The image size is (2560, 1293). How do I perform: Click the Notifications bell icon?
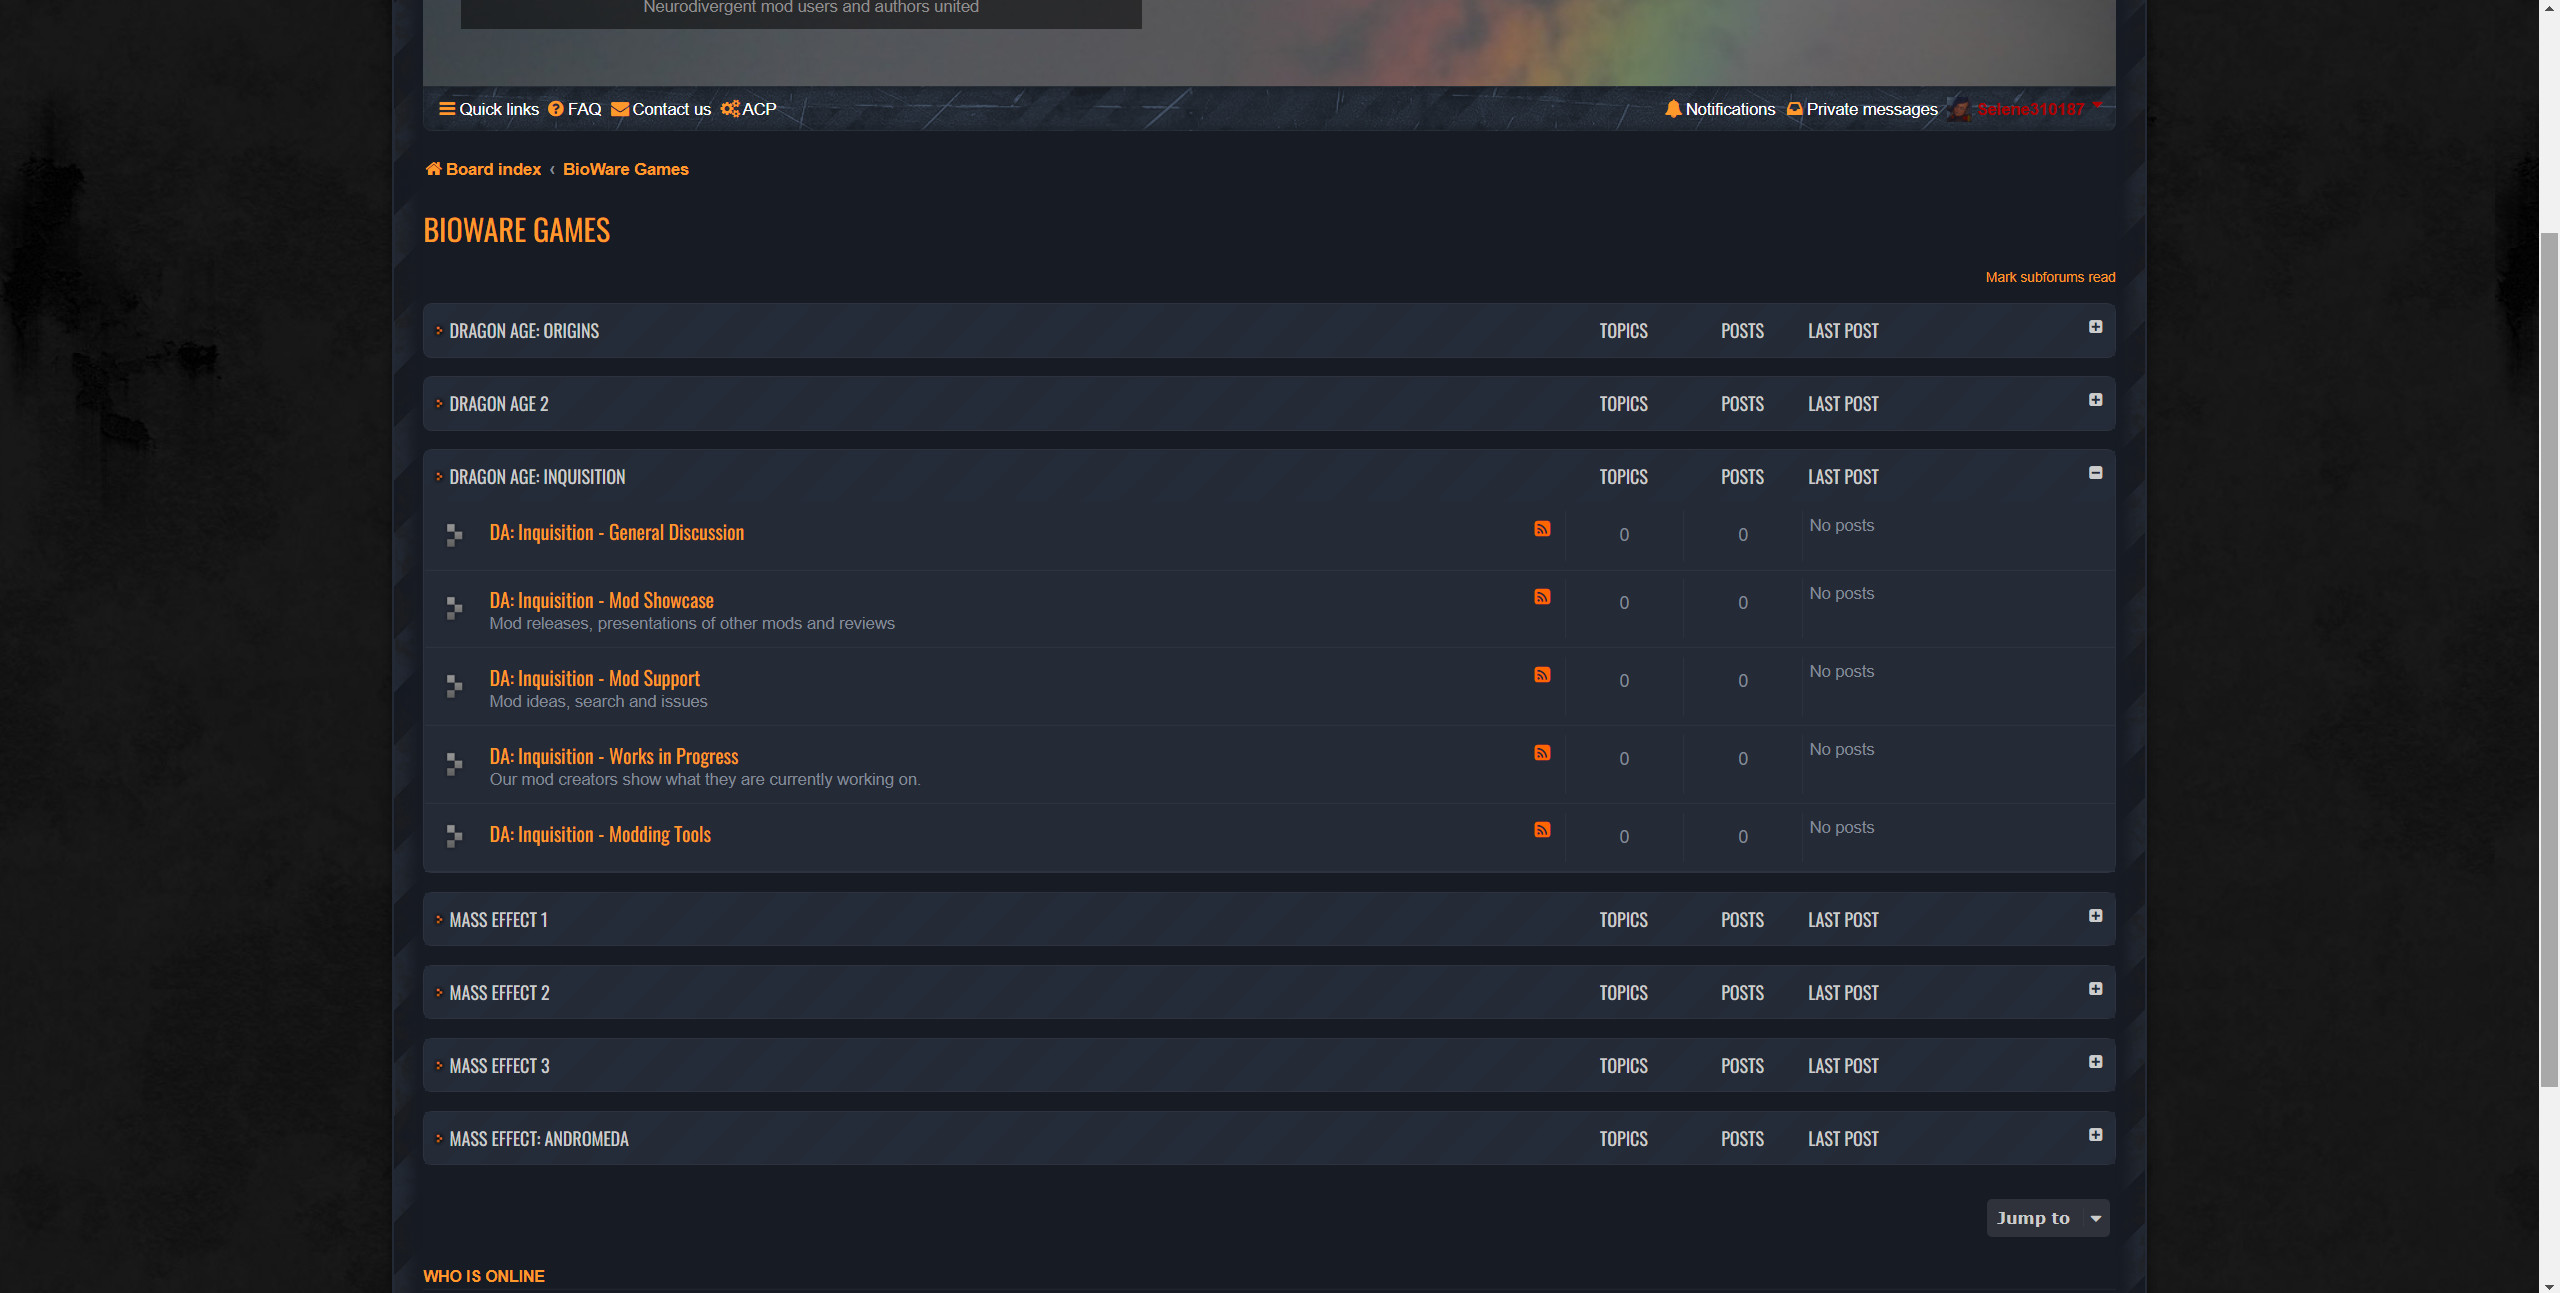[1673, 109]
